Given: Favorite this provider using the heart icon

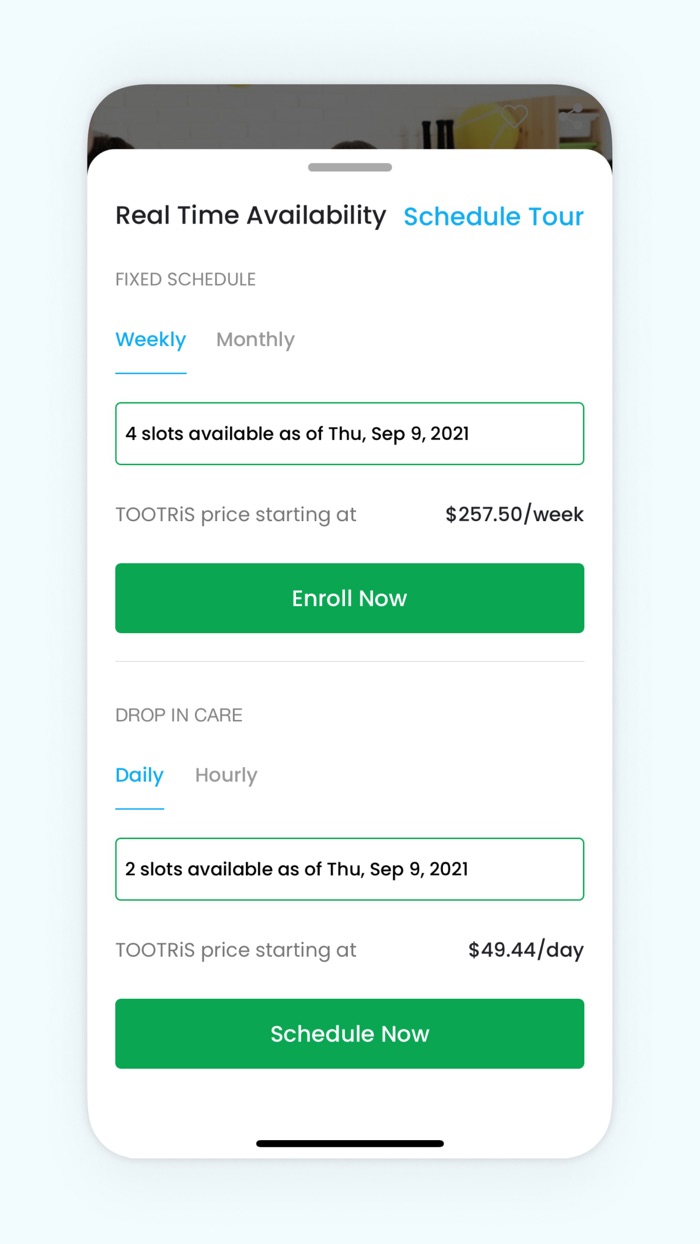Looking at the screenshot, I should point(513,116).
